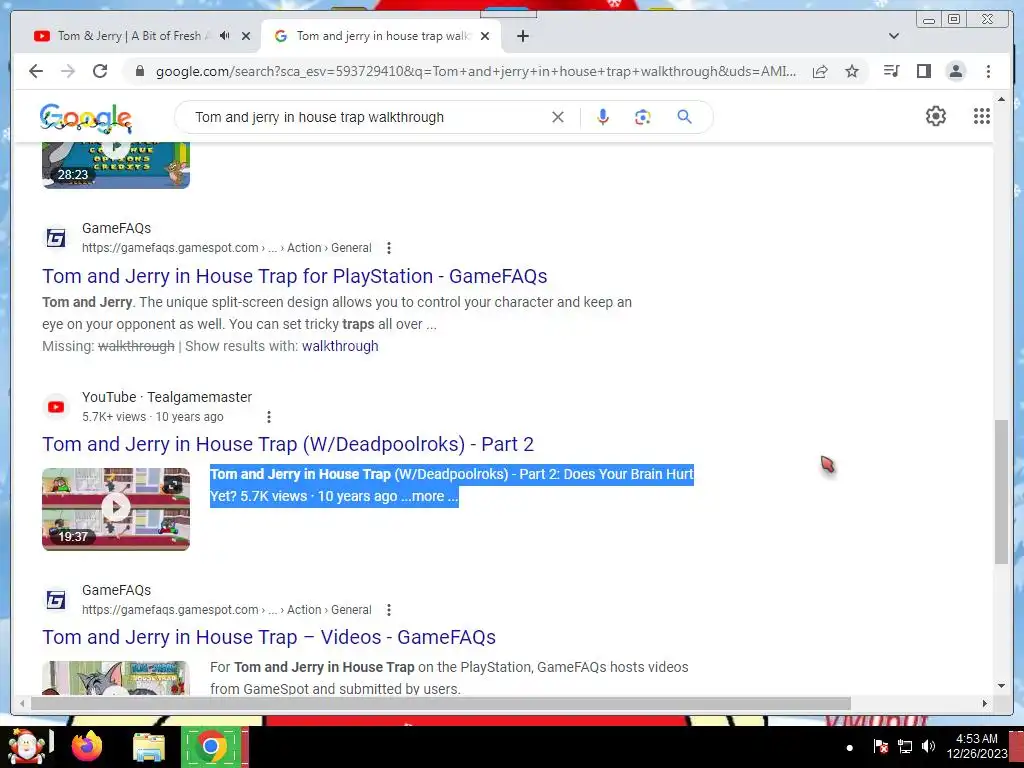Click the horizontal scroll right arrow
The width and height of the screenshot is (1024, 768).
pyautogui.click(x=985, y=703)
